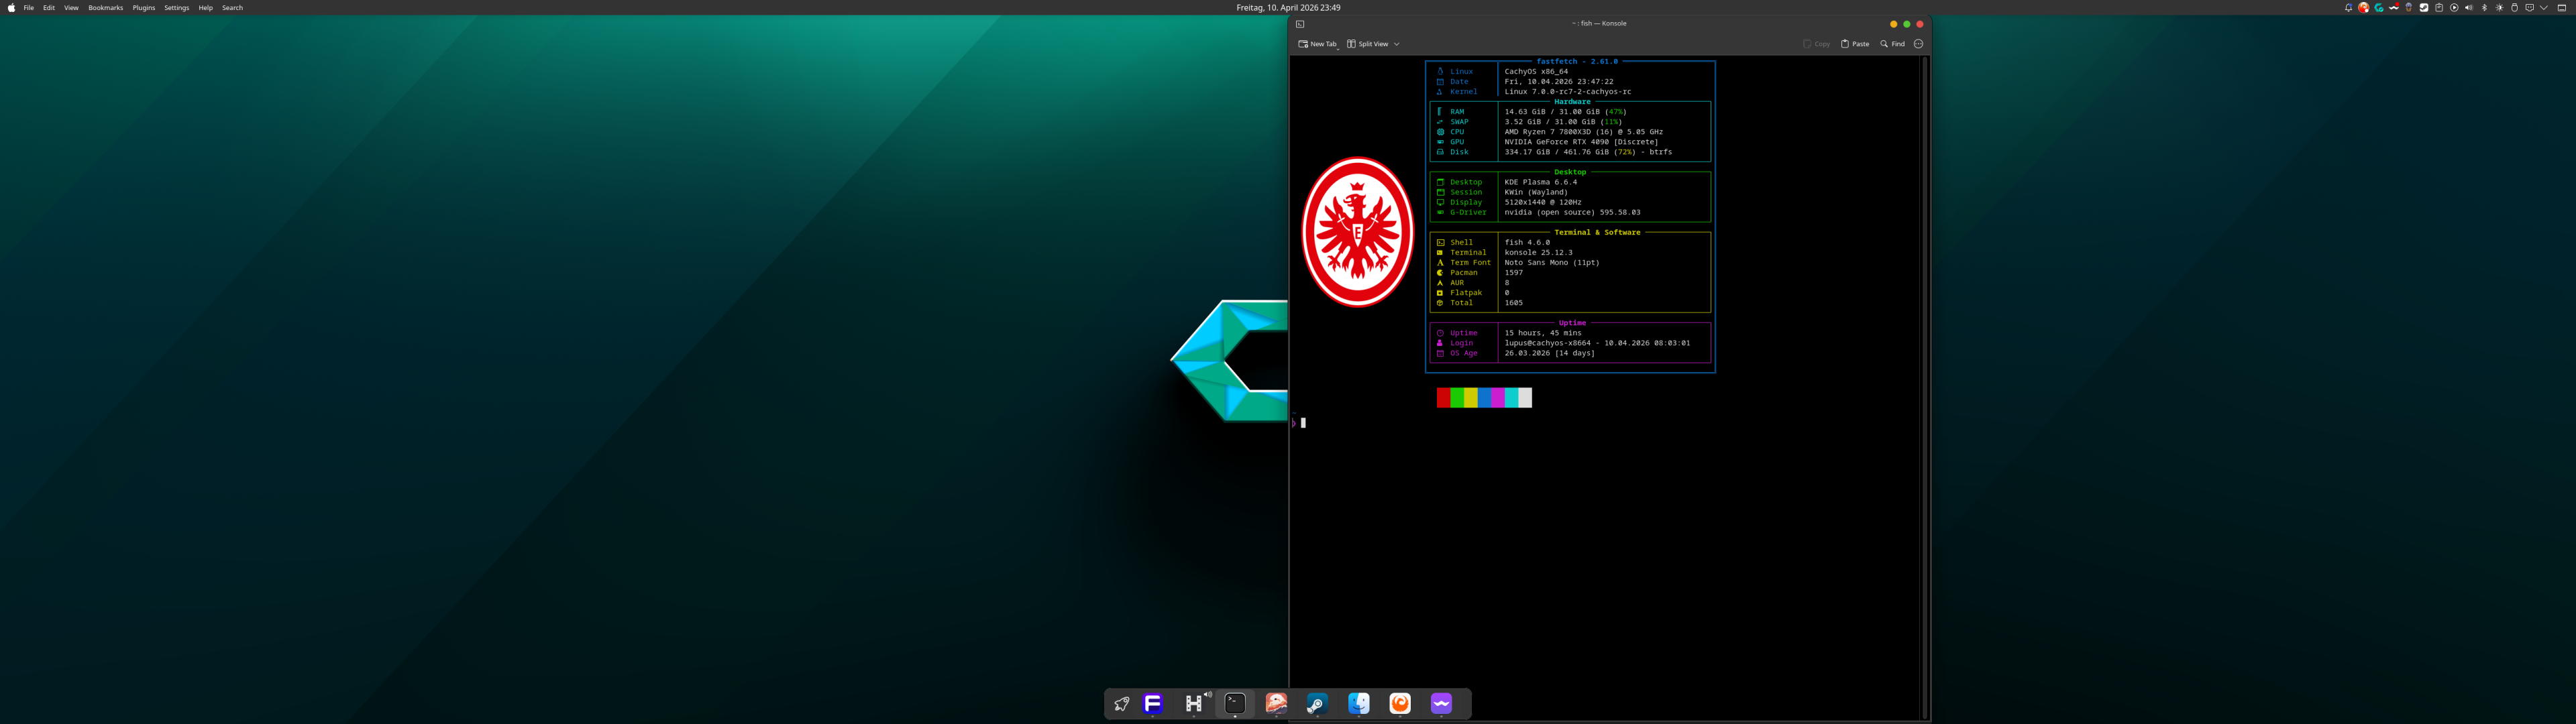Screen dimensions: 2576x724
Task: Click the Paste toolbar button
Action: [x=1855, y=44]
